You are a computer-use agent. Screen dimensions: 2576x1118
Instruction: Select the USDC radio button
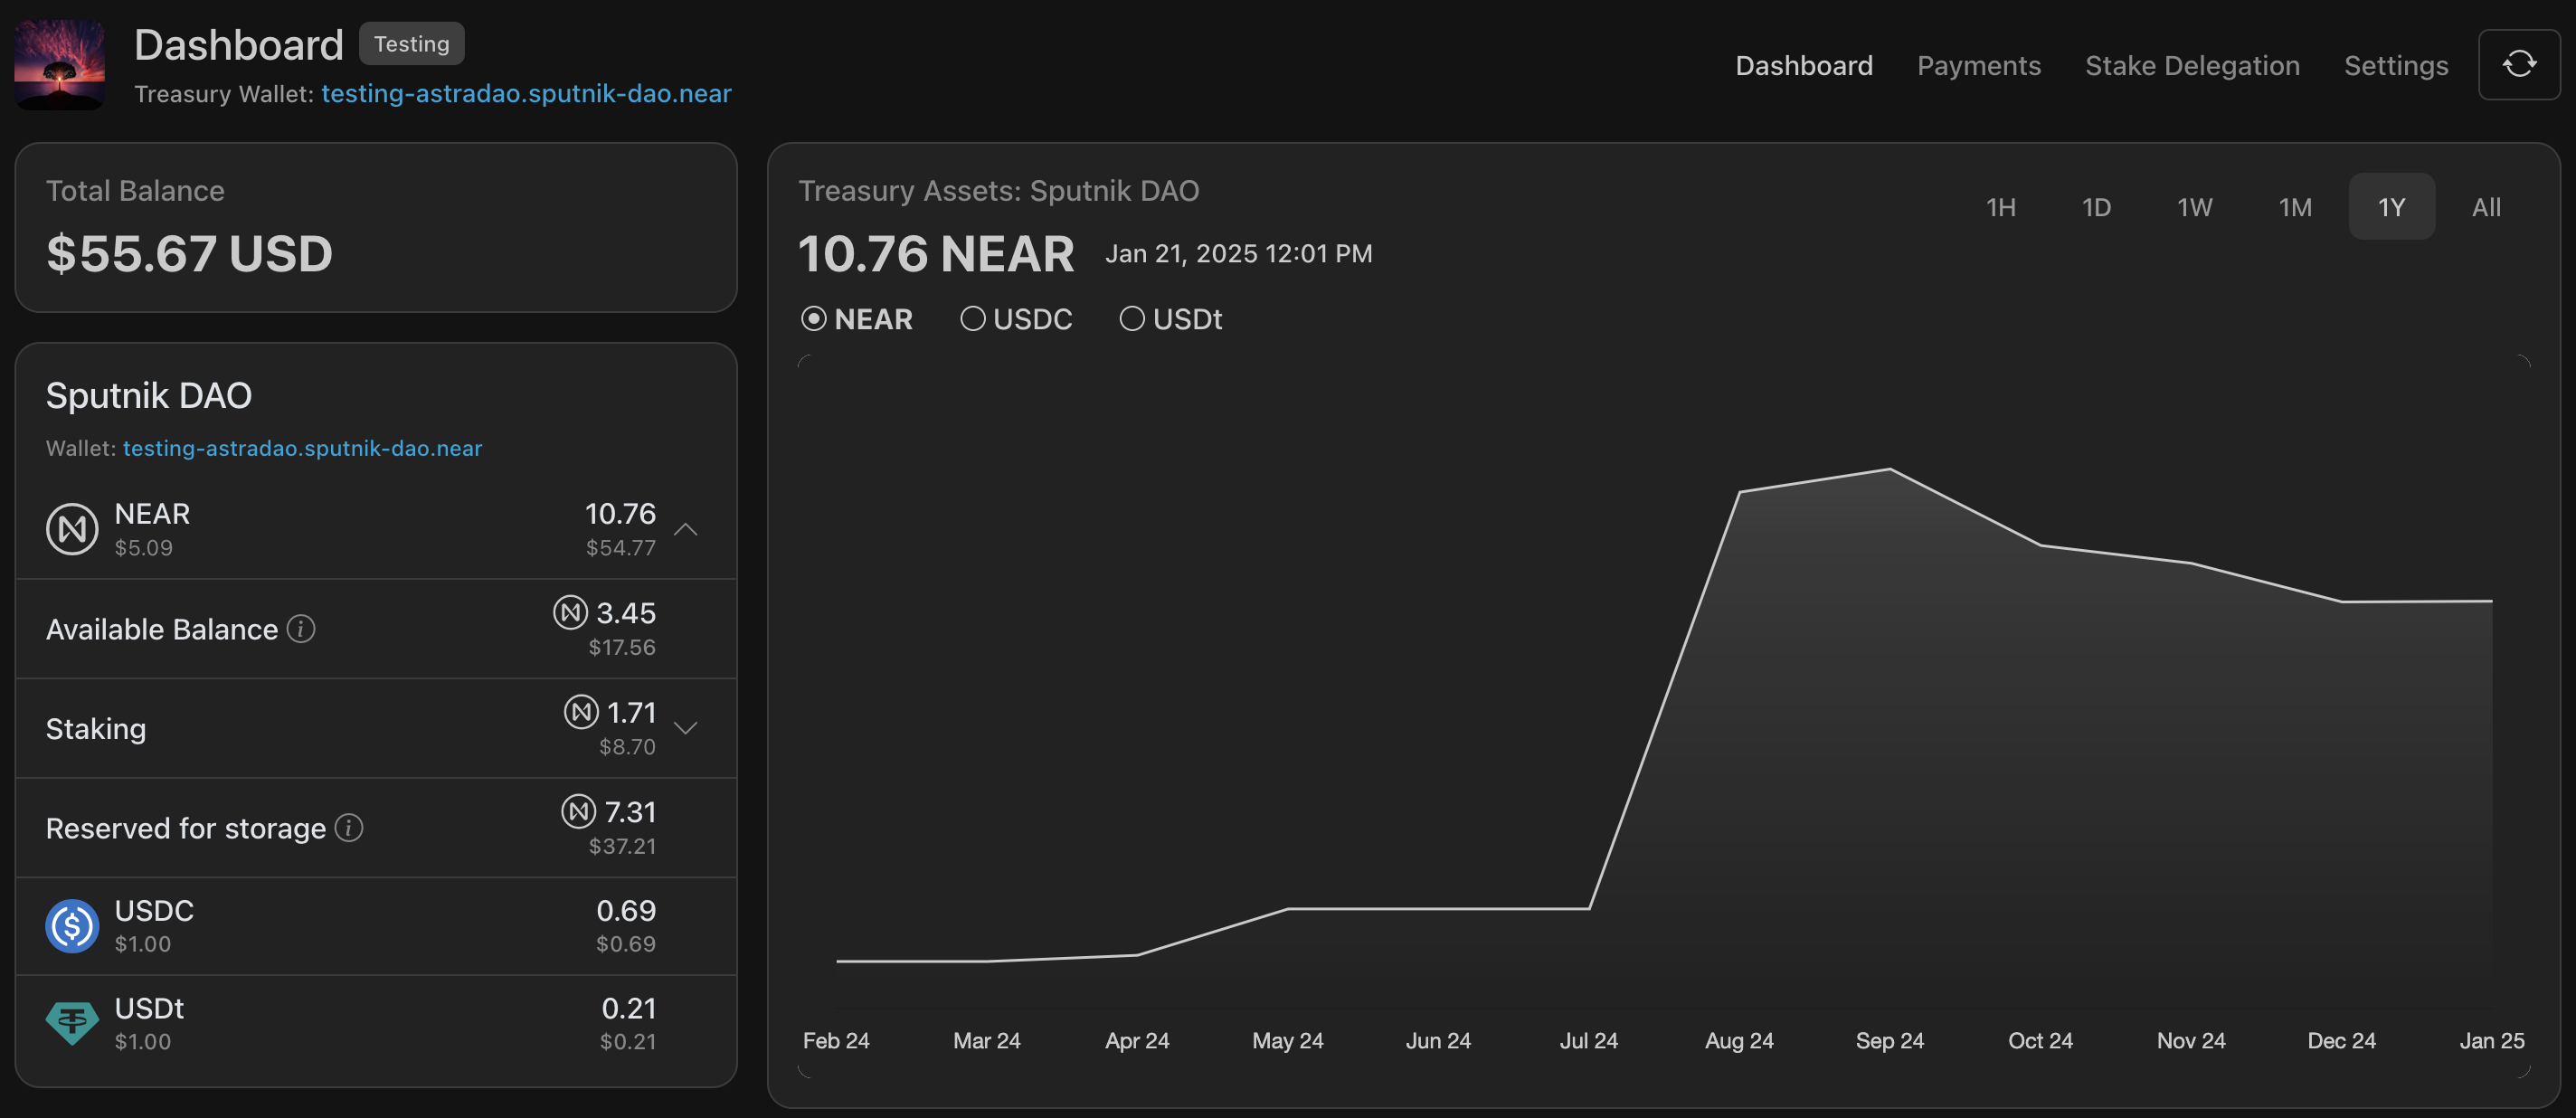[973, 319]
